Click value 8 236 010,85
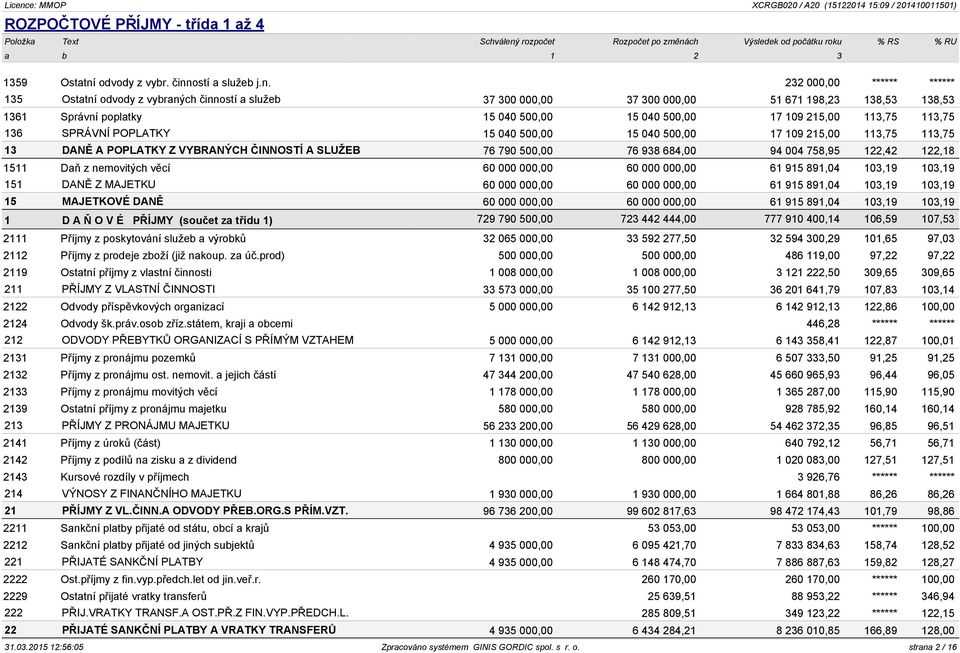The height and width of the screenshot is (653, 960). (808, 630)
